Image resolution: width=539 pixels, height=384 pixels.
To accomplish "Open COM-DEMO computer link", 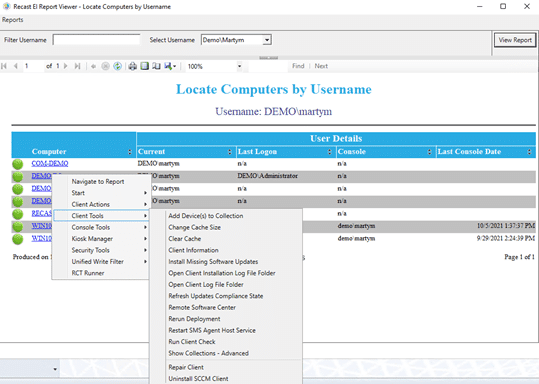I will click(x=50, y=164).
